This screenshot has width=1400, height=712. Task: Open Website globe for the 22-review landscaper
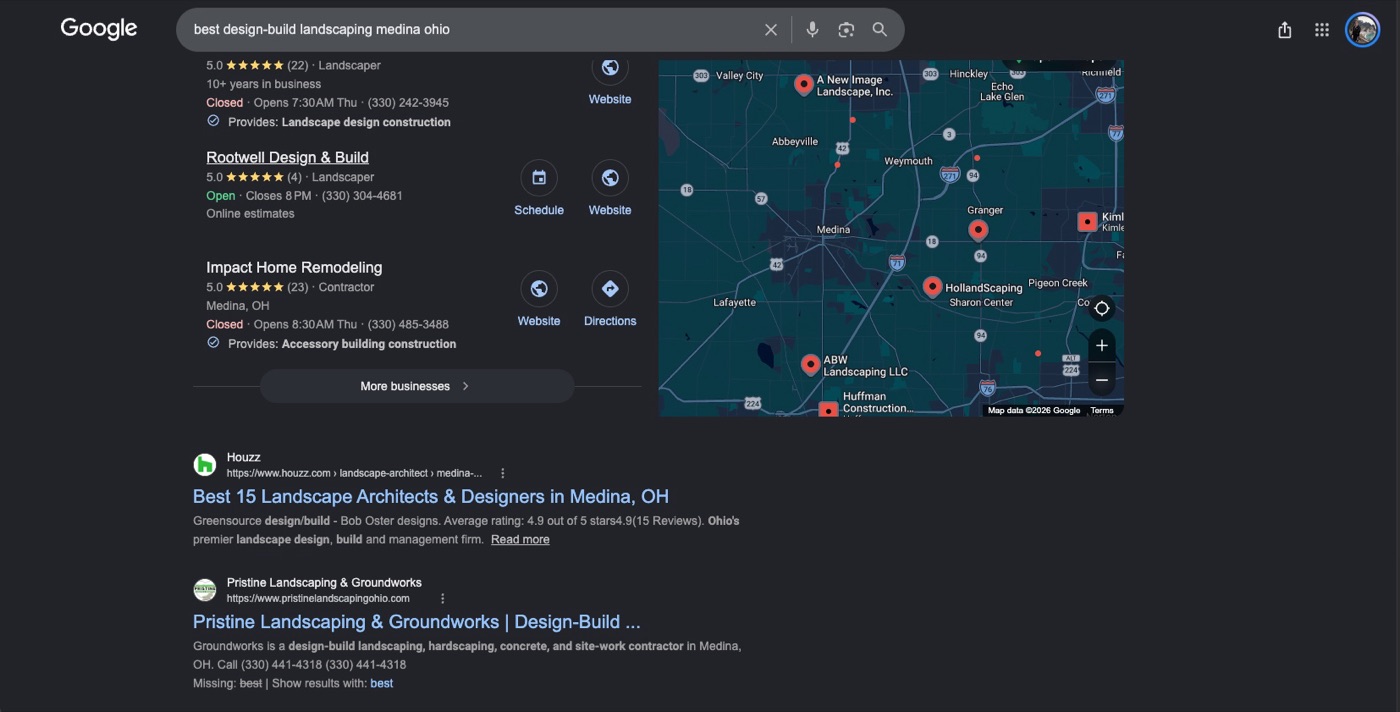[610, 68]
